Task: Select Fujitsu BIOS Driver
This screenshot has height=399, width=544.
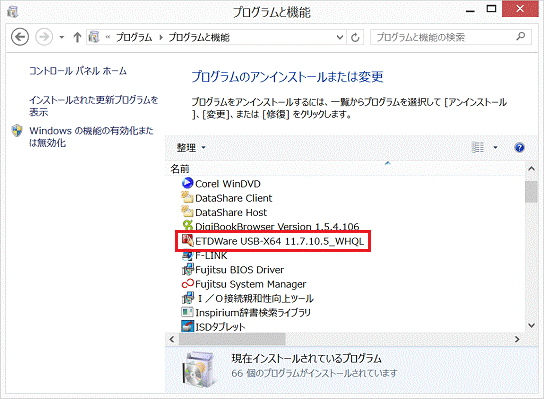Action: click(x=239, y=270)
